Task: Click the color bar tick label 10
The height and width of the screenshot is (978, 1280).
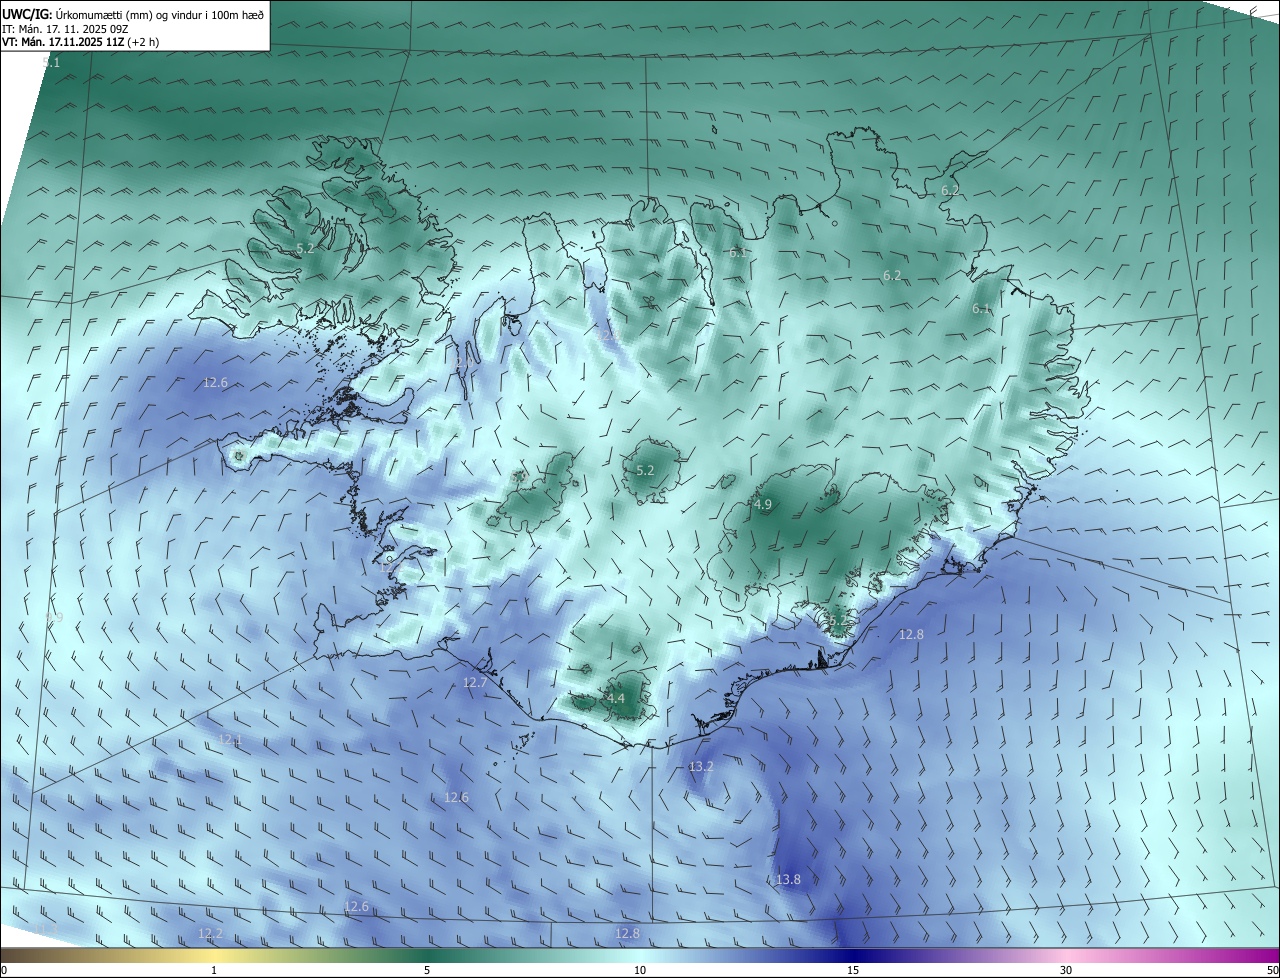Action: (640, 971)
